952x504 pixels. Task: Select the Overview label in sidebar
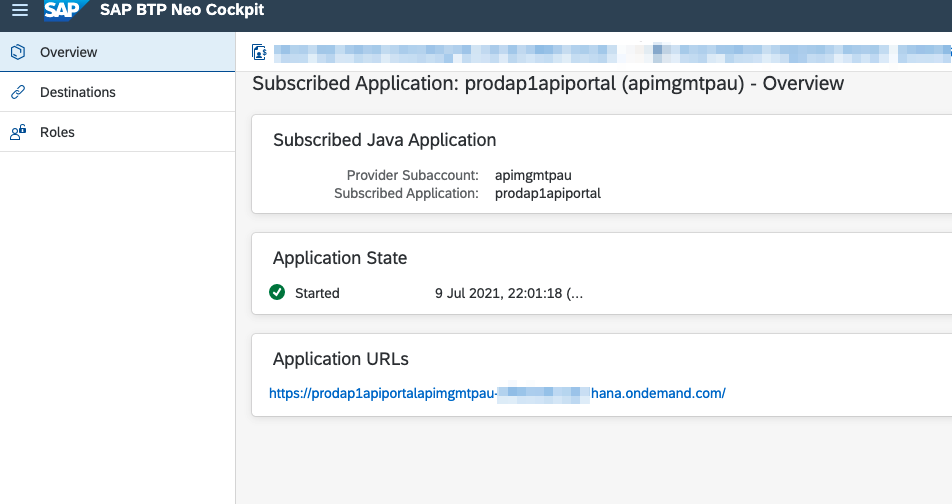(x=68, y=52)
